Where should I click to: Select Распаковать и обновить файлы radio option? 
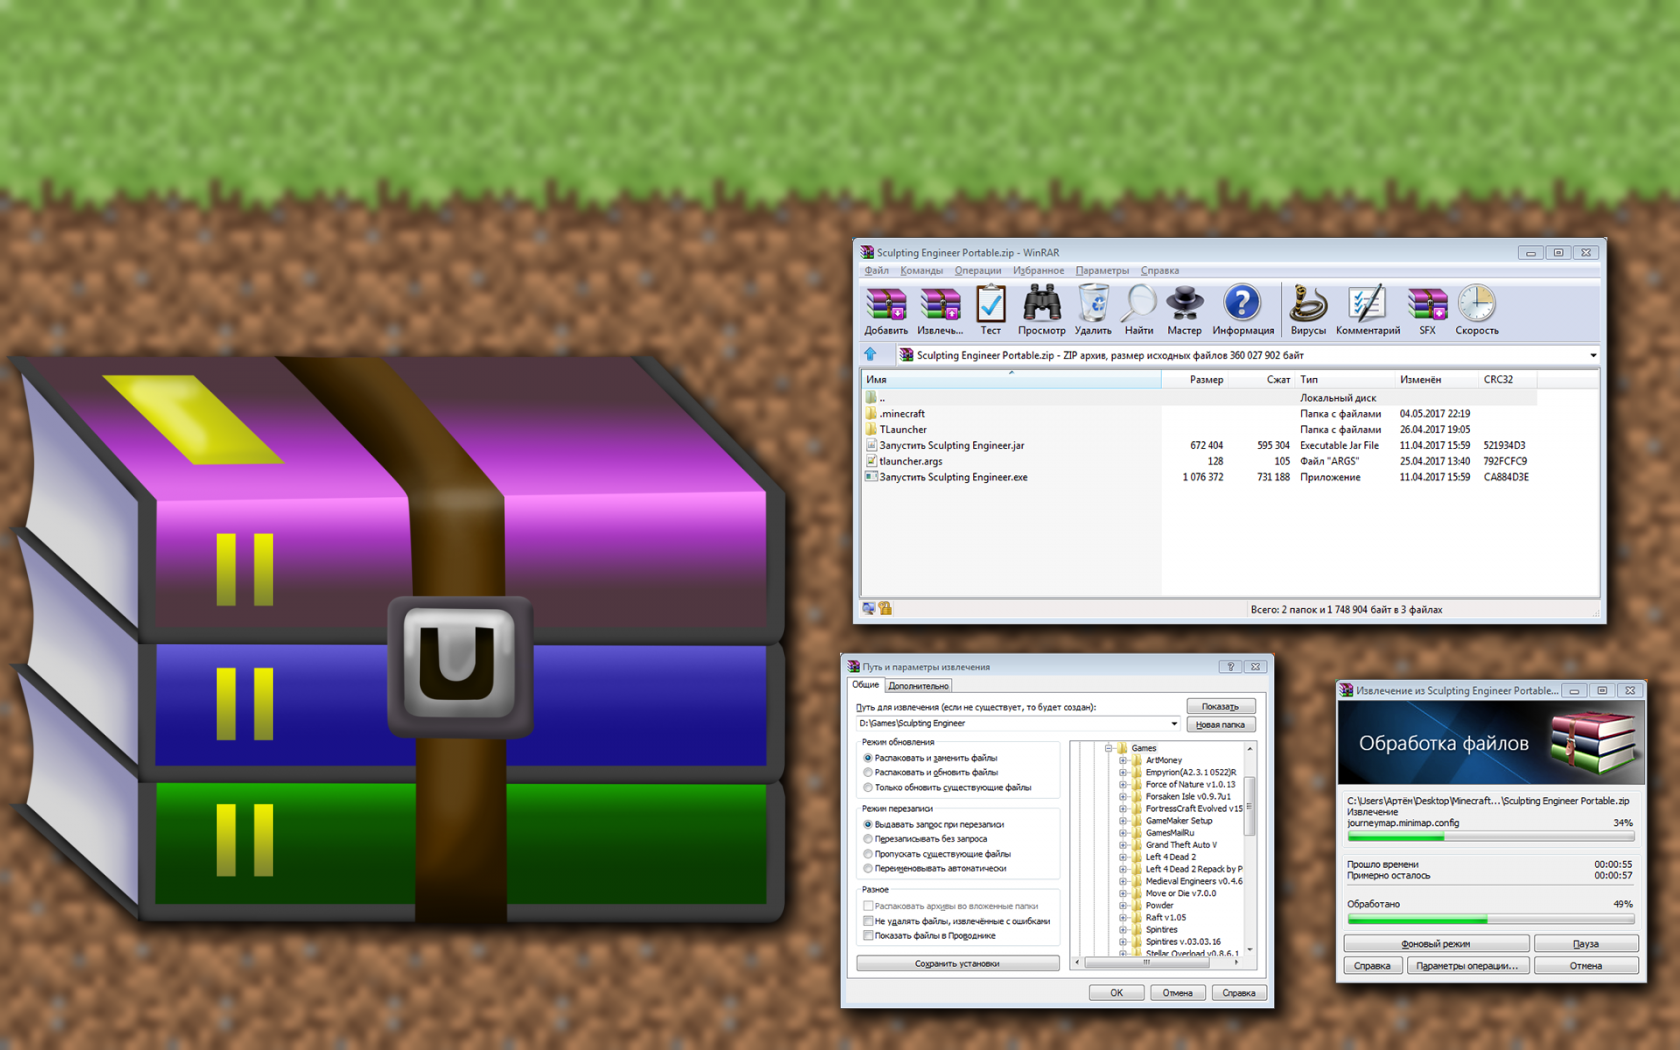[x=868, y=772]
